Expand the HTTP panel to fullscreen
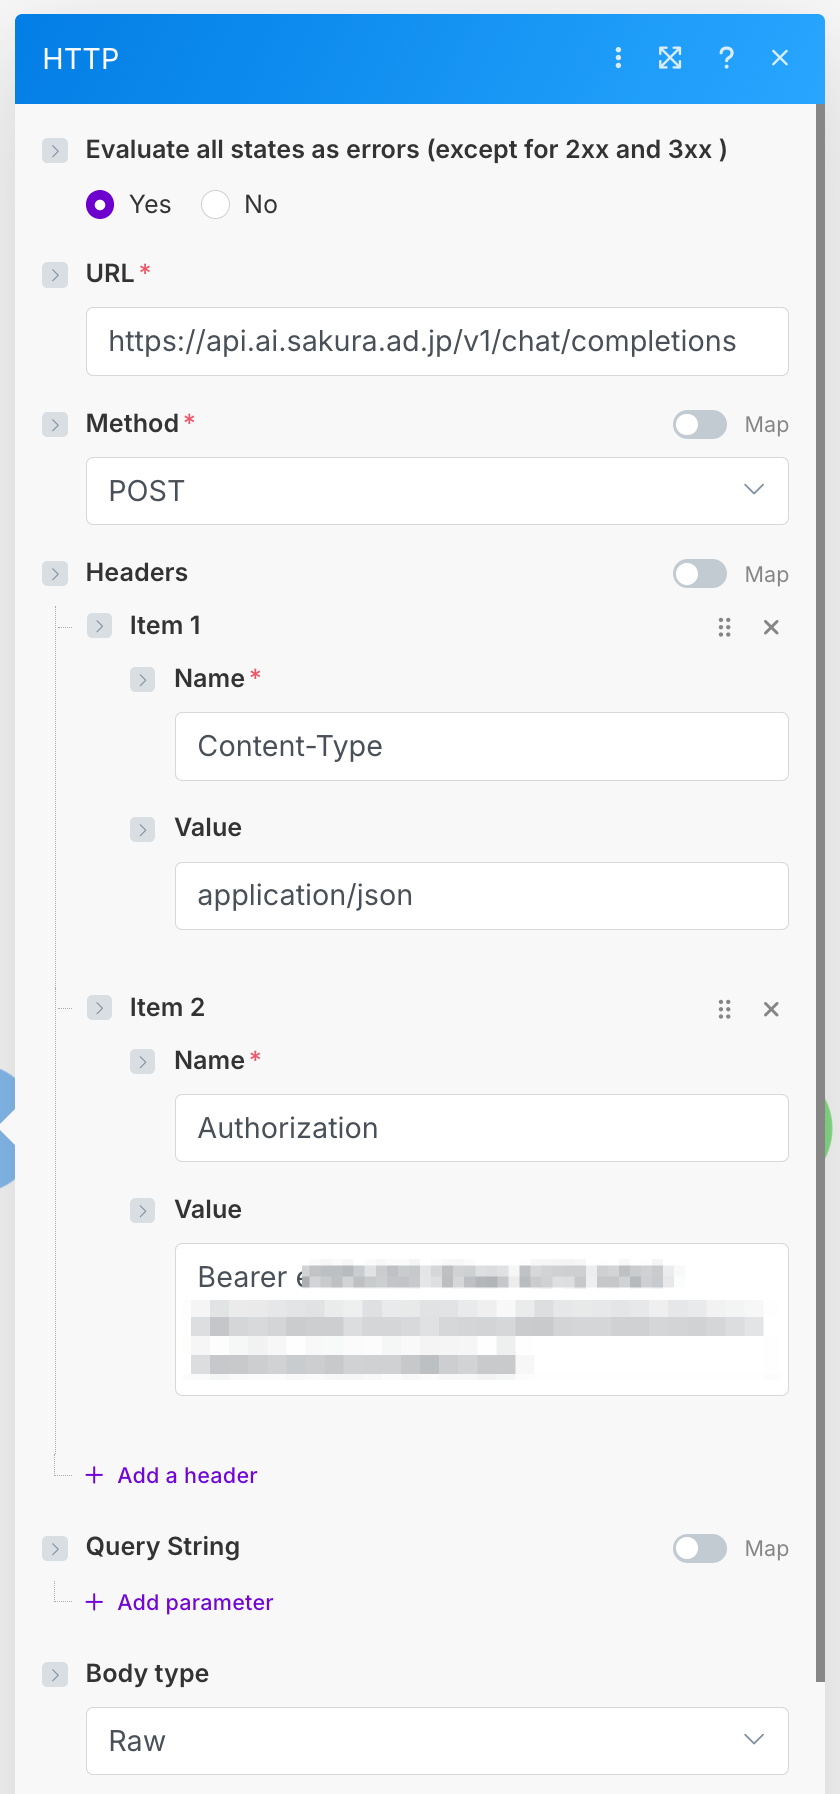 [670, 58]
